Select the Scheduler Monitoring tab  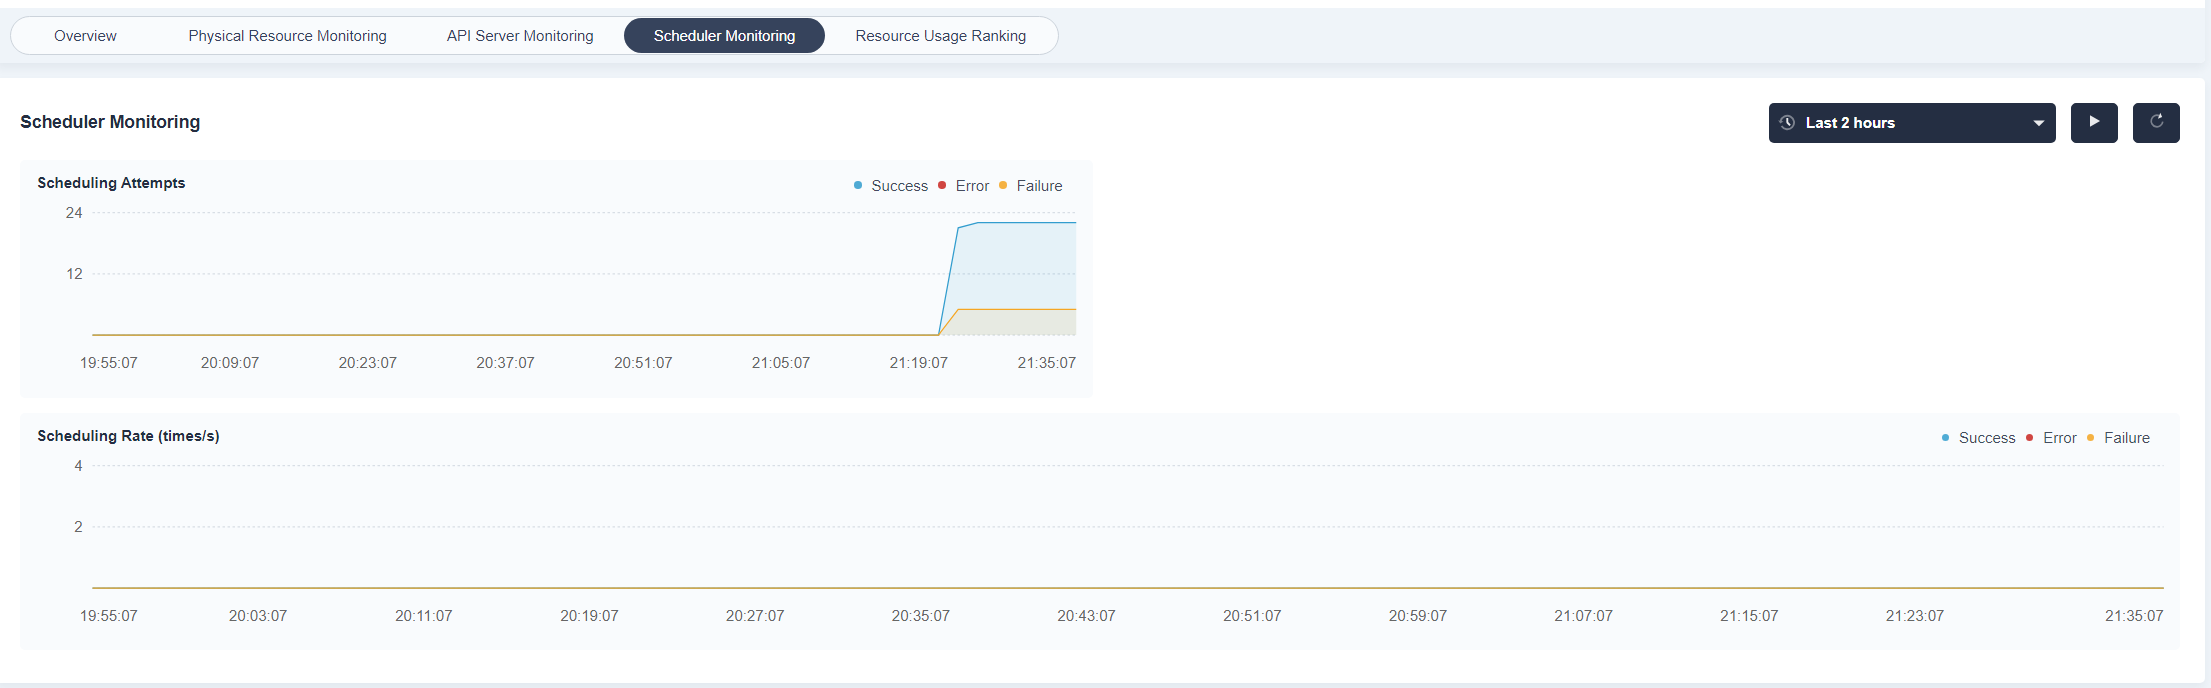724,36
